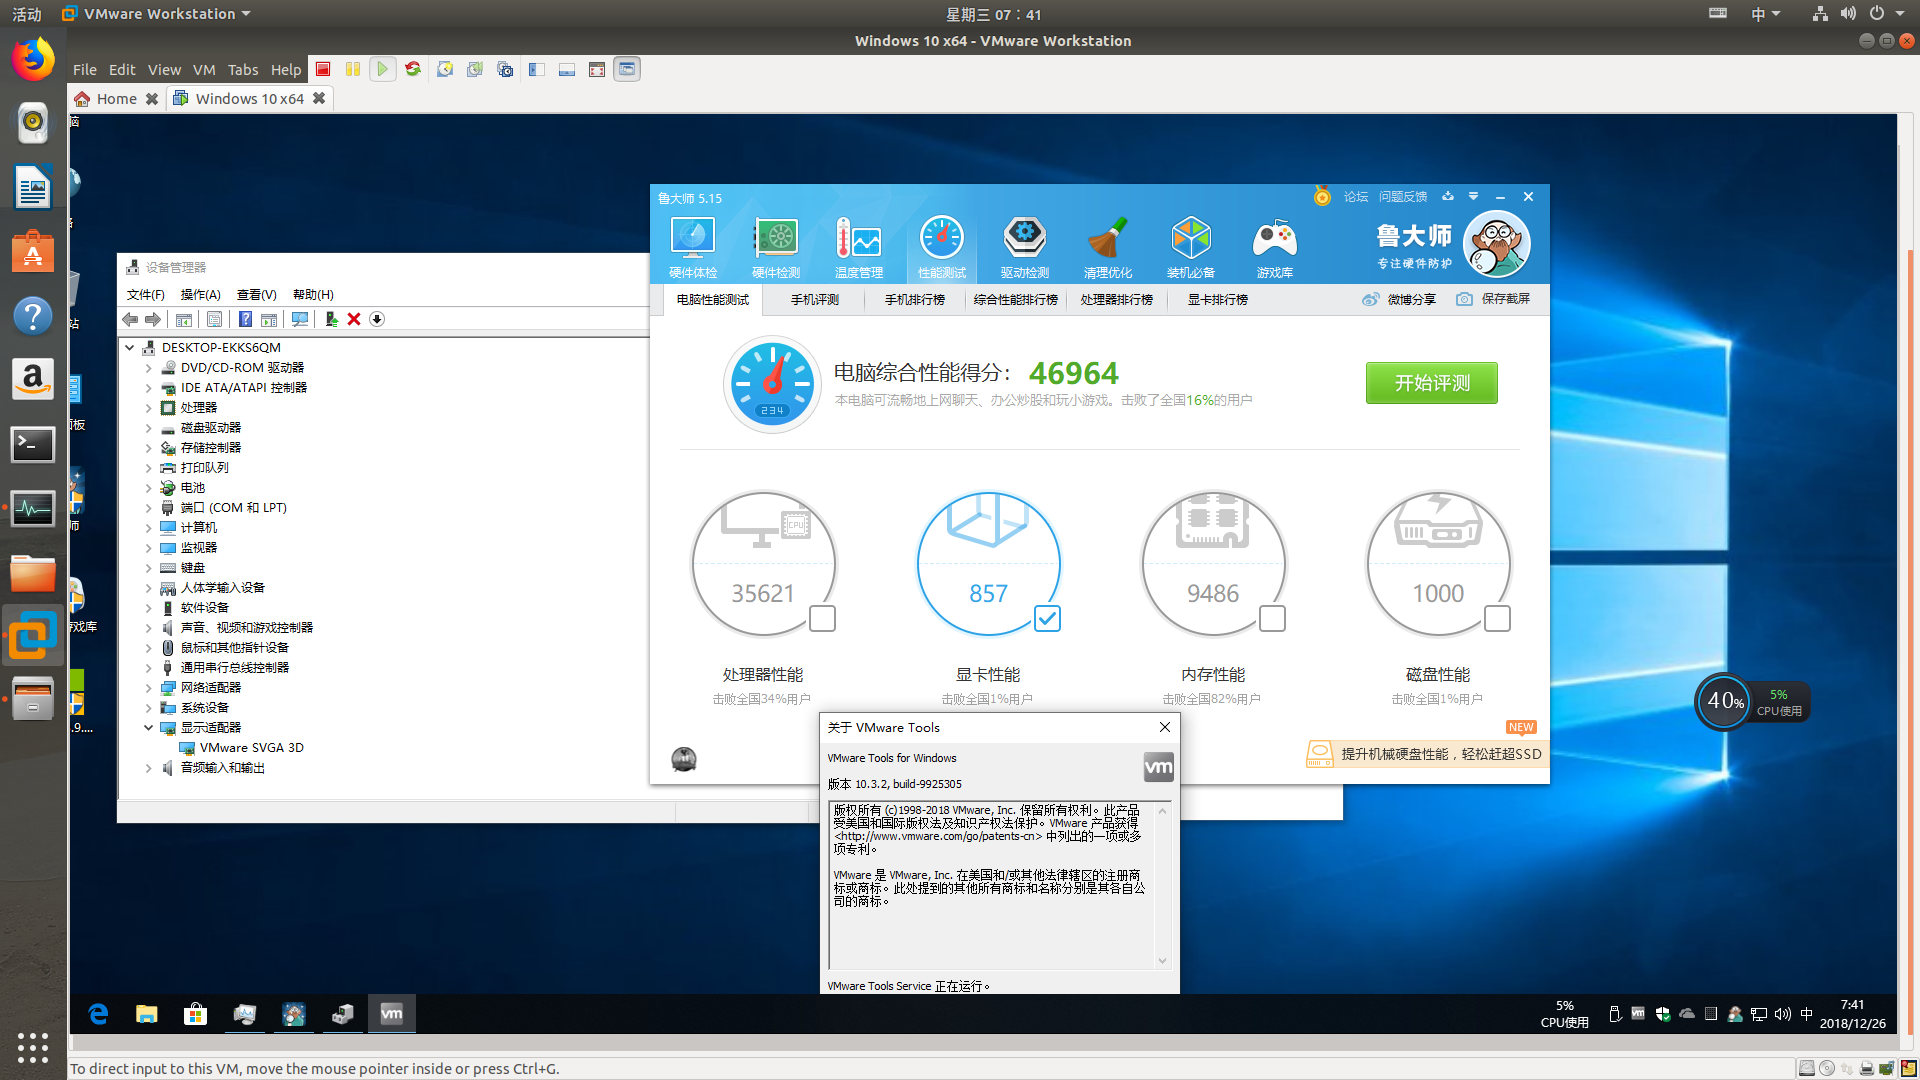Open the 装机必备 essential software icon
This screenshot has width=1920, height=1080.
coord(1191,247)
